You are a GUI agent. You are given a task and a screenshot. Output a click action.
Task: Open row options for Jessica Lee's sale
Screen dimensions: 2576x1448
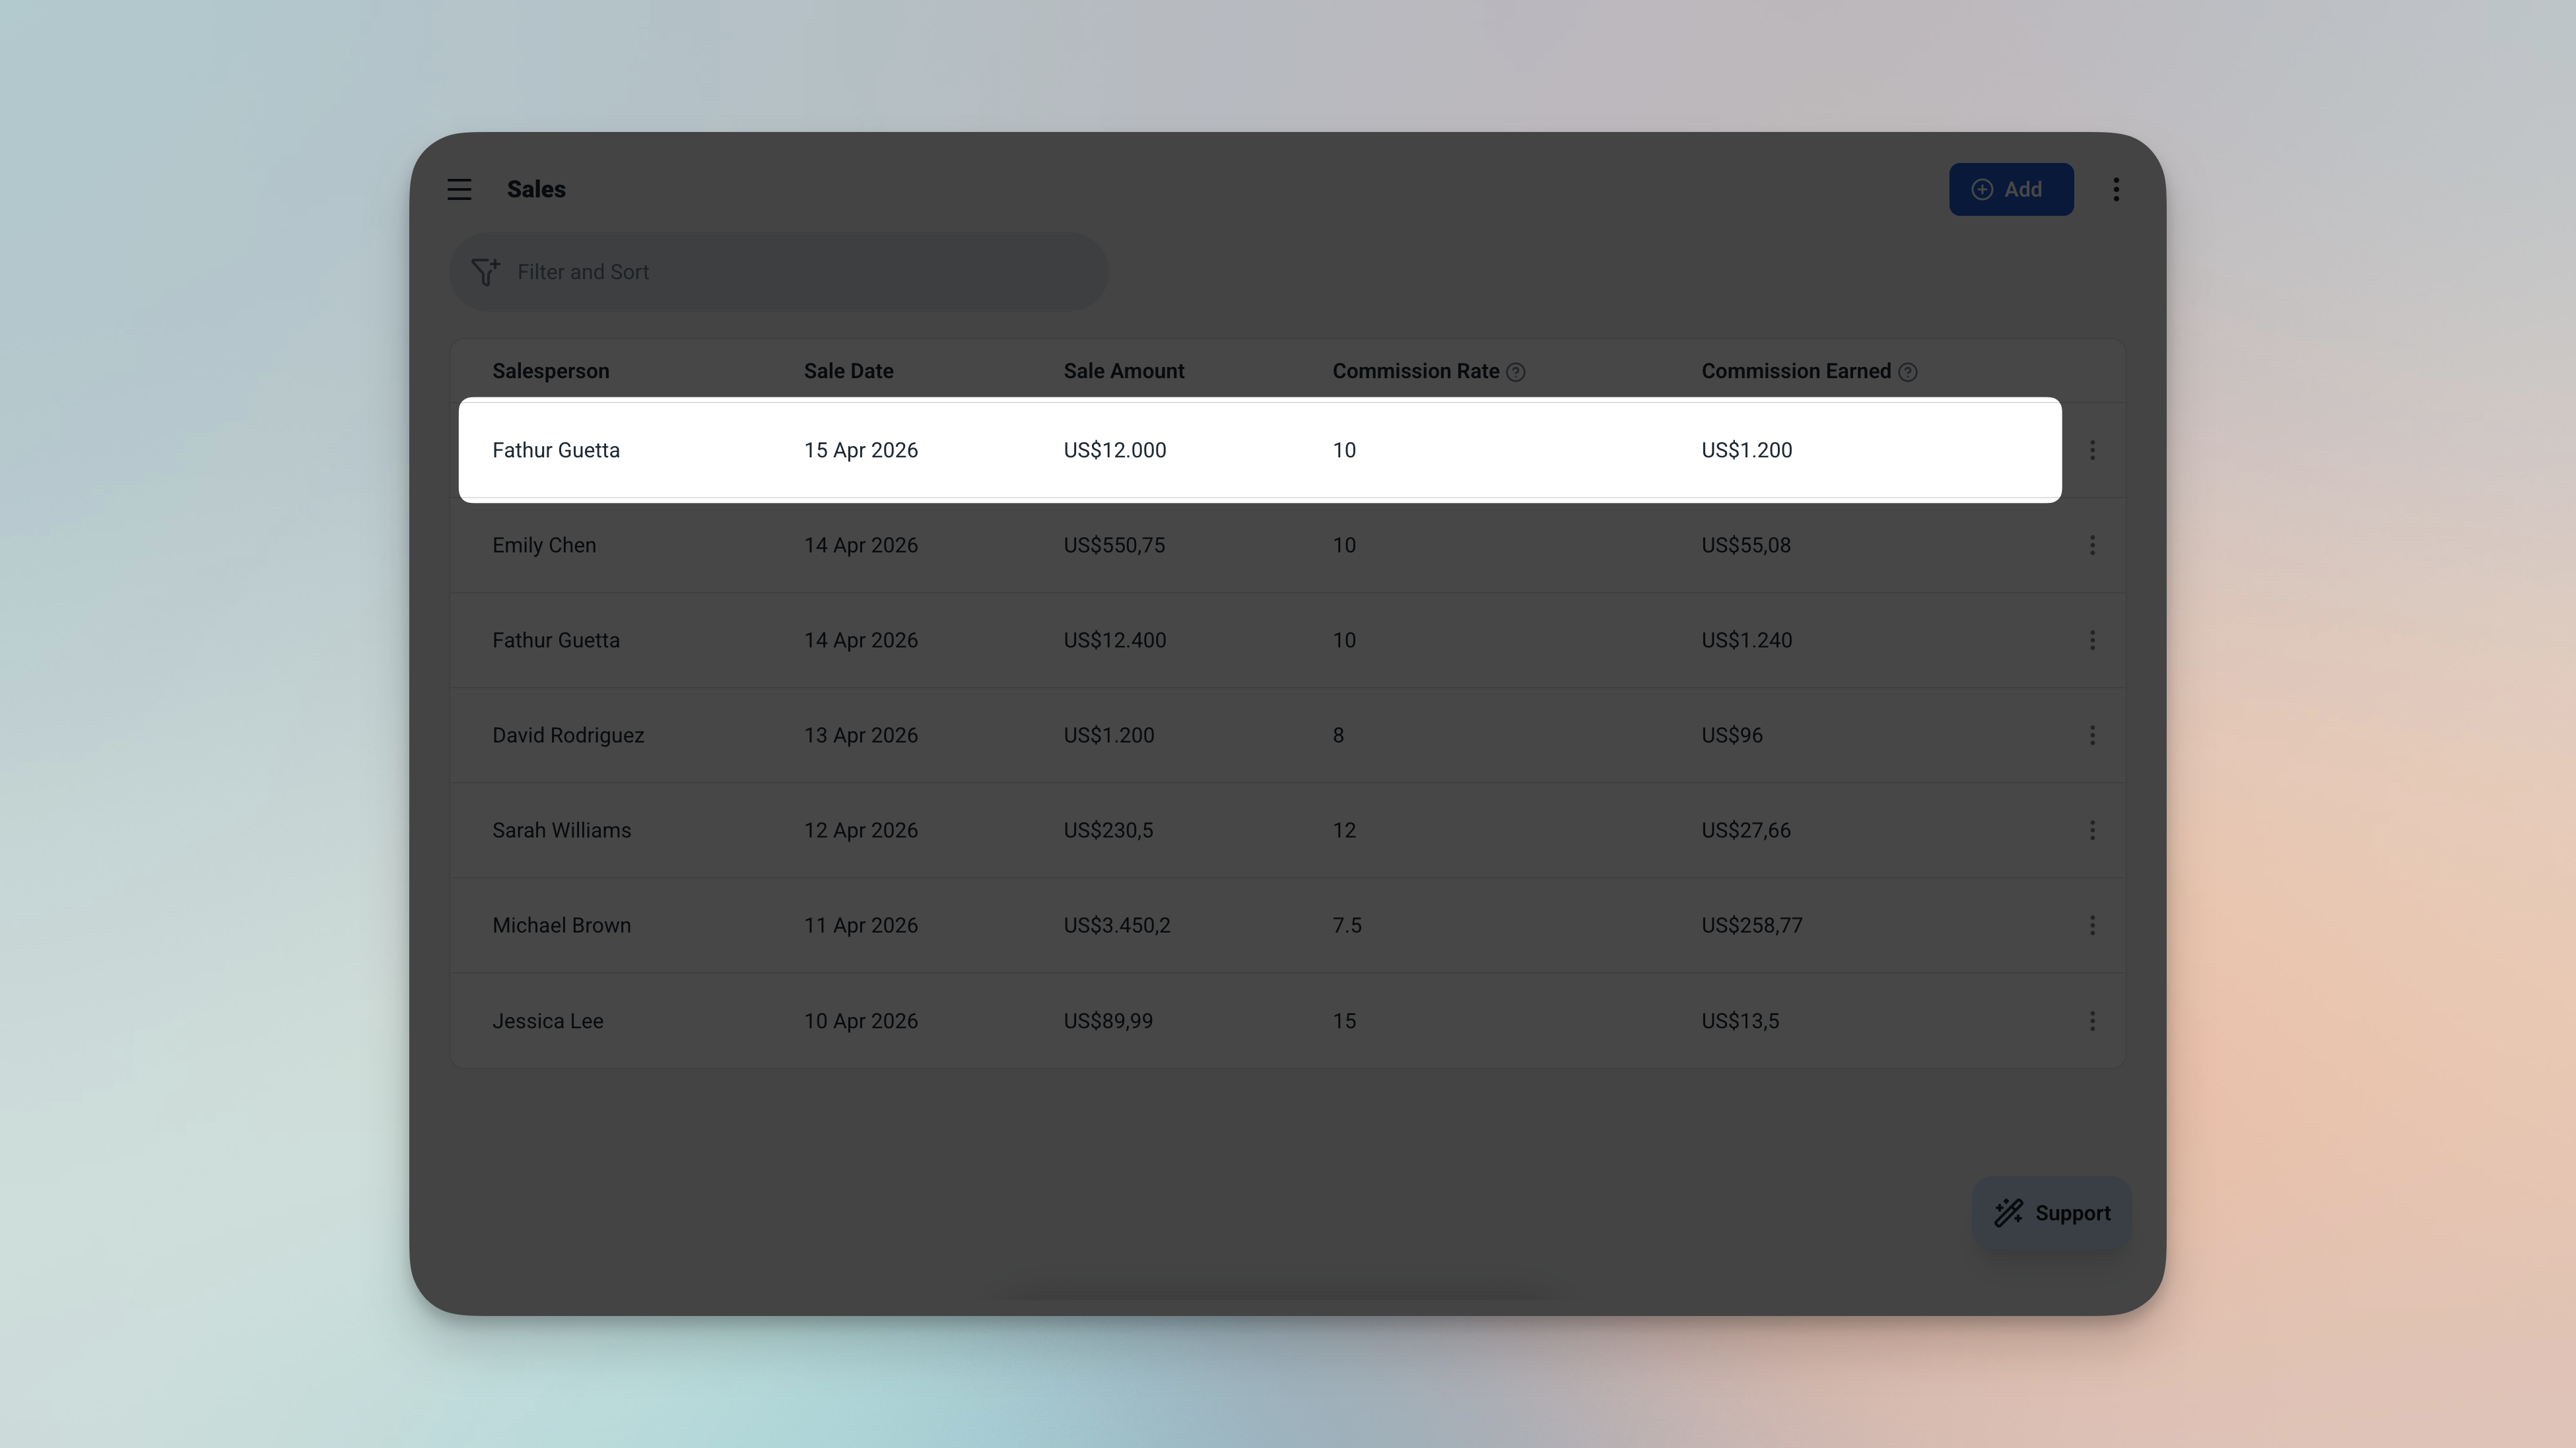tap(2093, 1020)
